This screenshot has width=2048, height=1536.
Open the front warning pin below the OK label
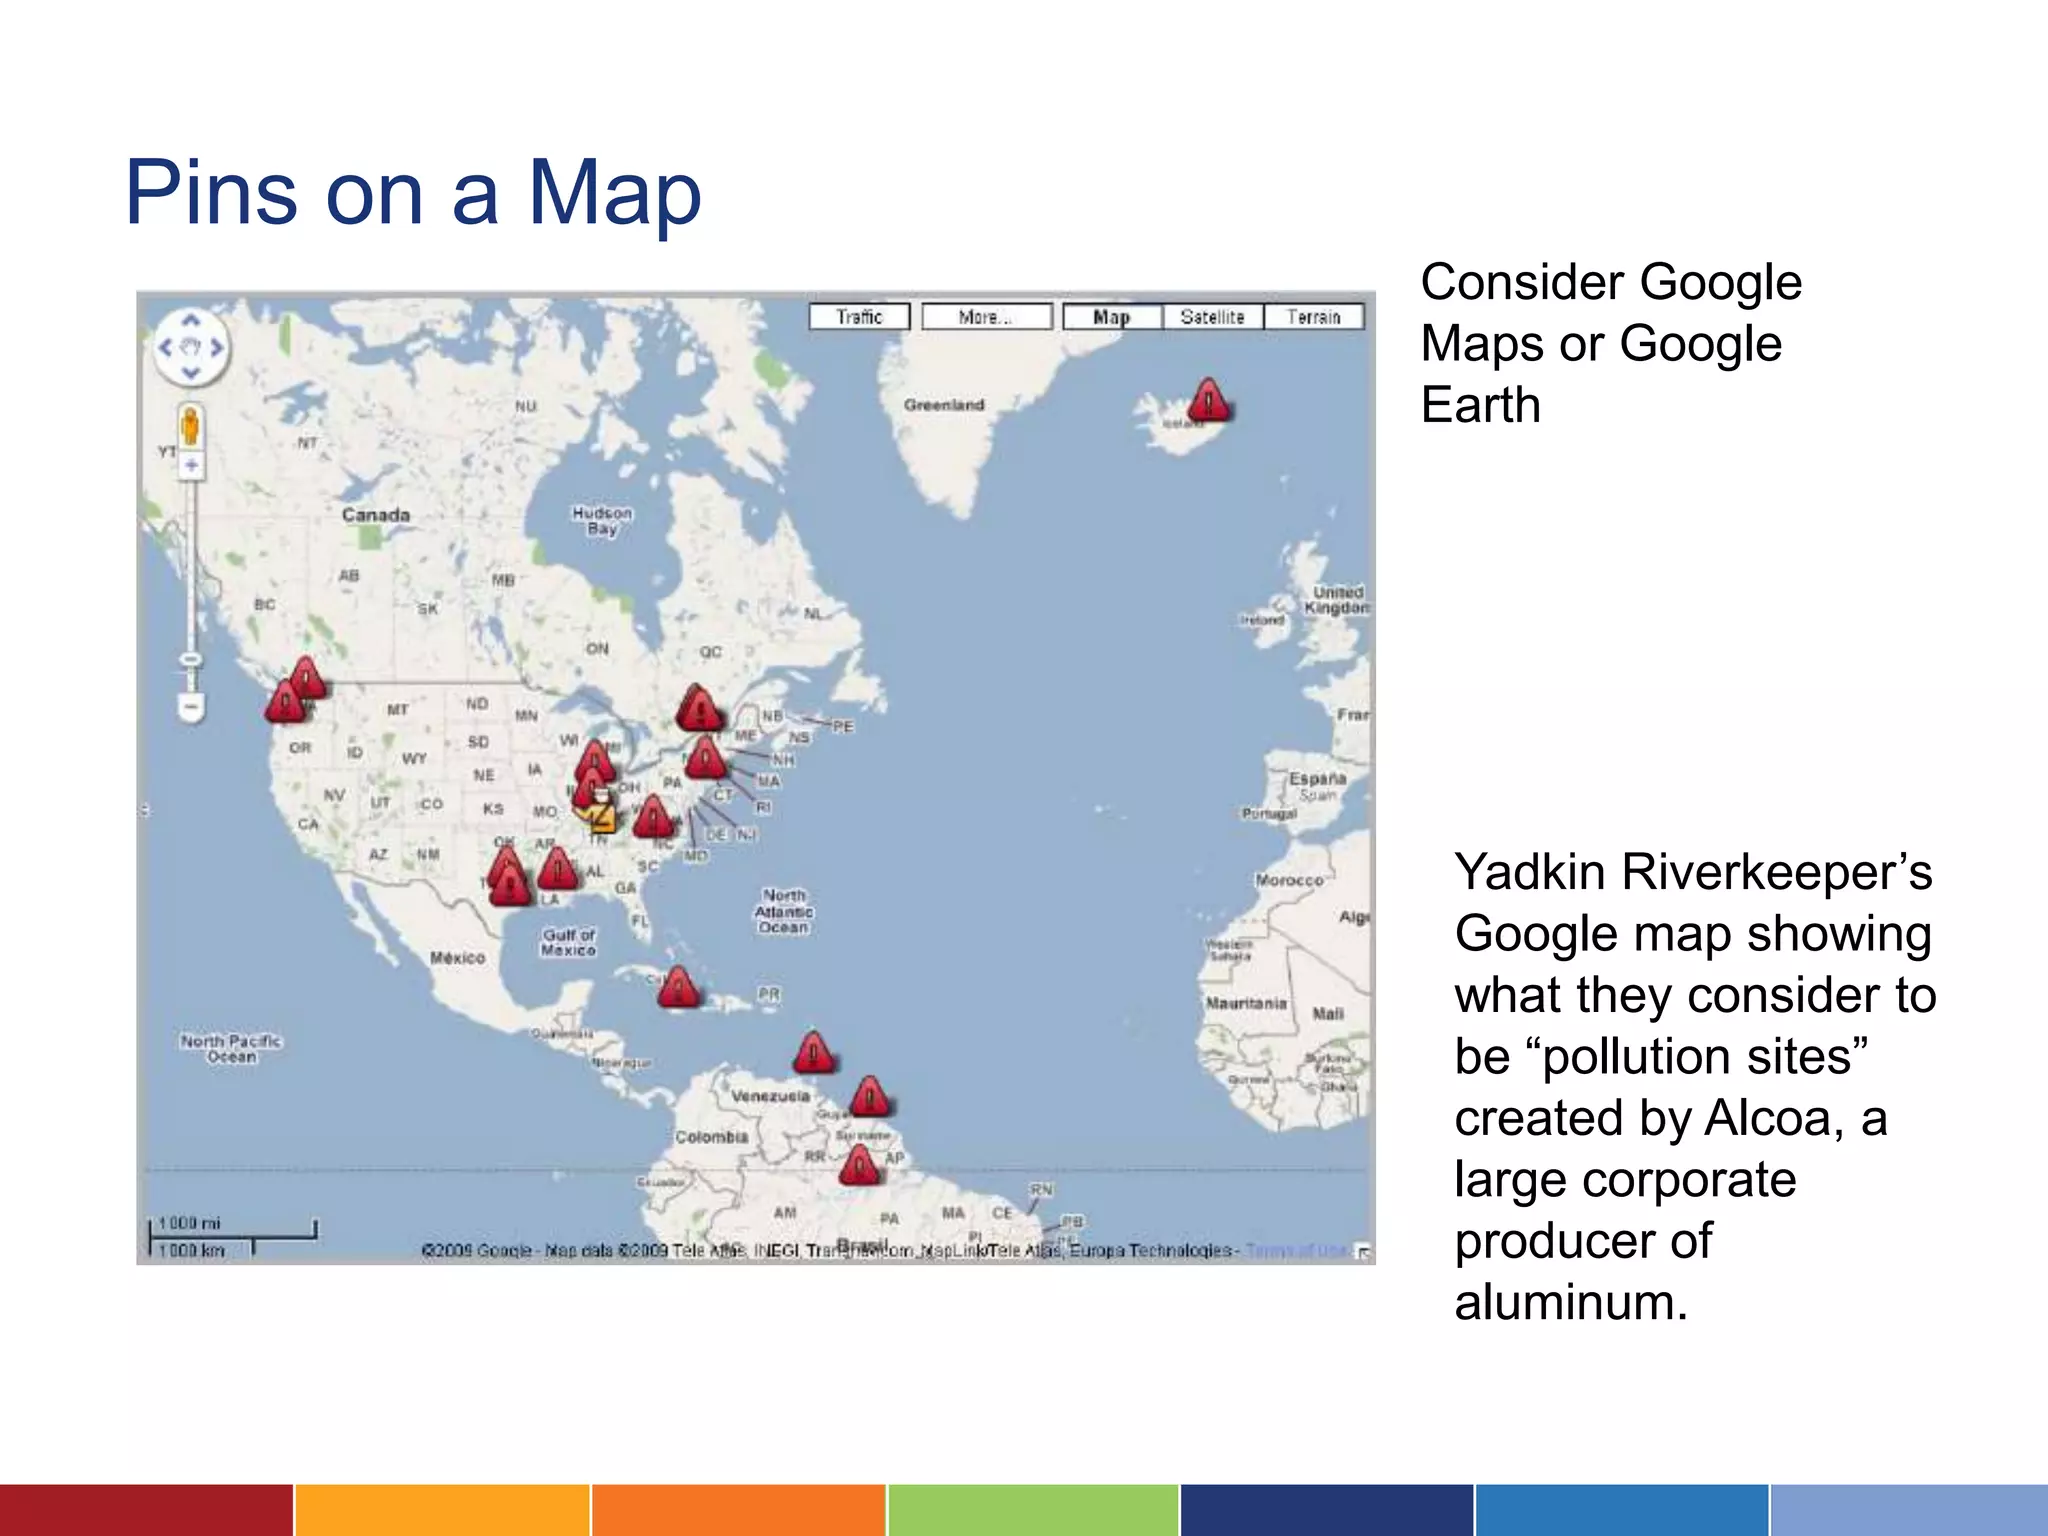point(510,884)
